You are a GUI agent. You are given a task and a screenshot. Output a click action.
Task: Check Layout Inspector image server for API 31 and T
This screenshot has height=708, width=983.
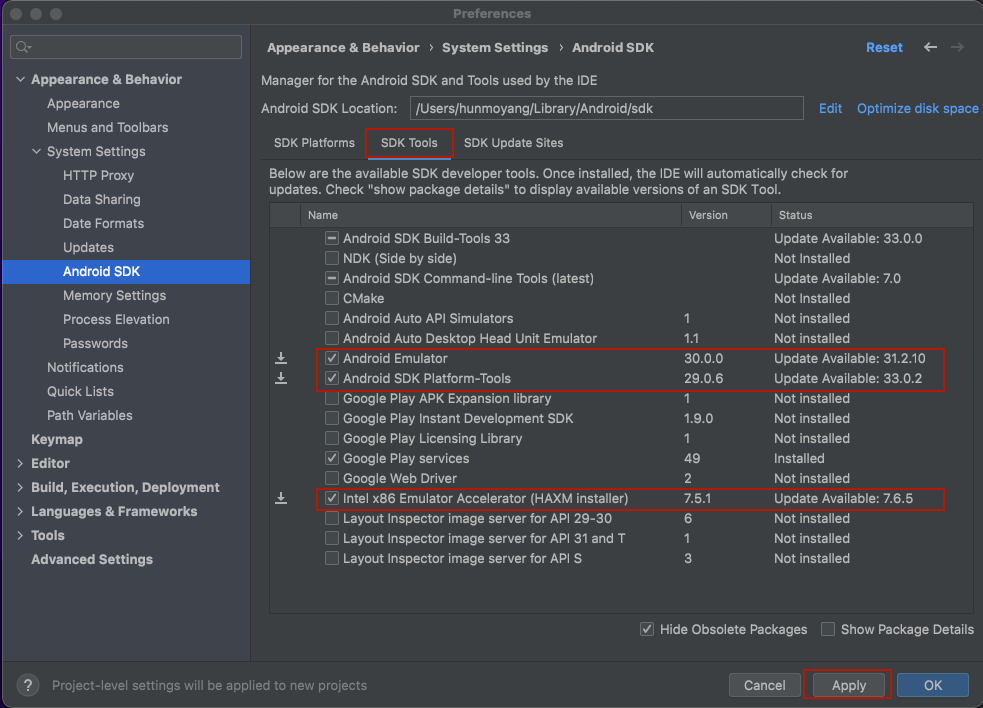332,539
